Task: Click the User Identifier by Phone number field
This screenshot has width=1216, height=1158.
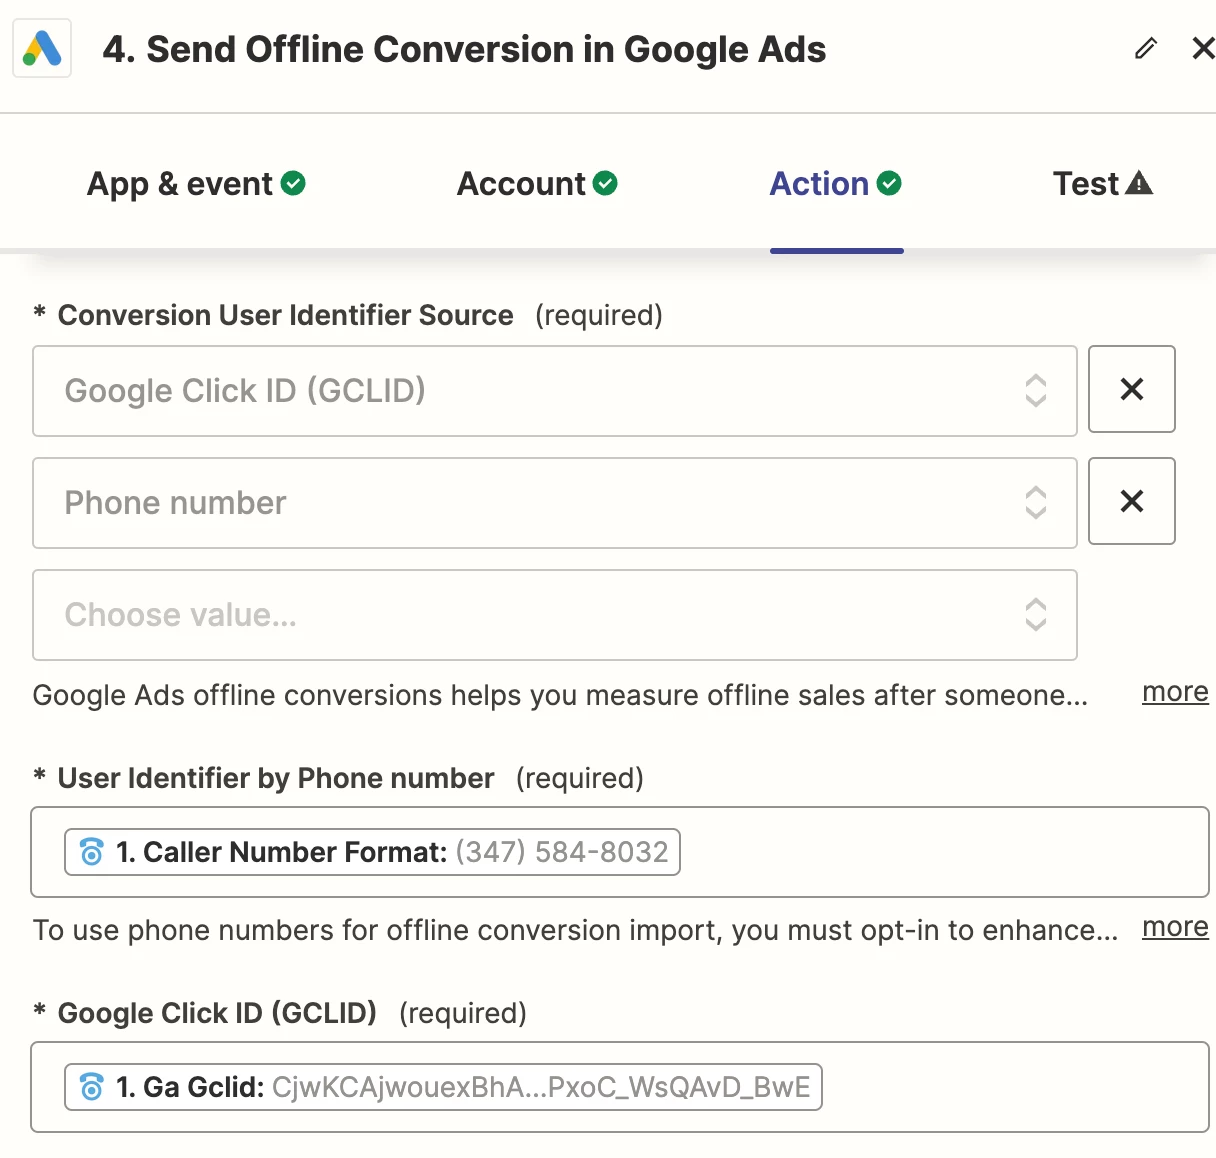Action: coord(940,852)
